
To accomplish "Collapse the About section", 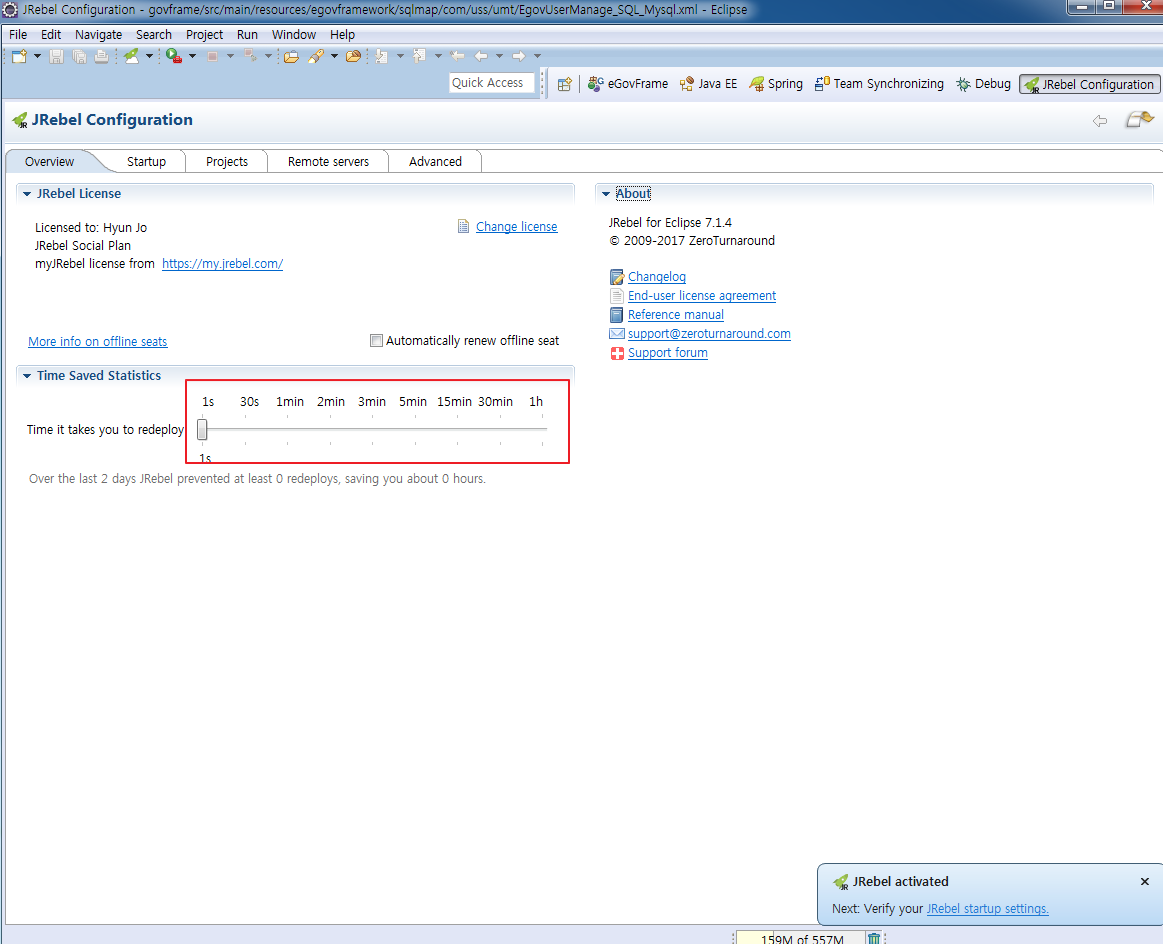I will coord(605,194).
